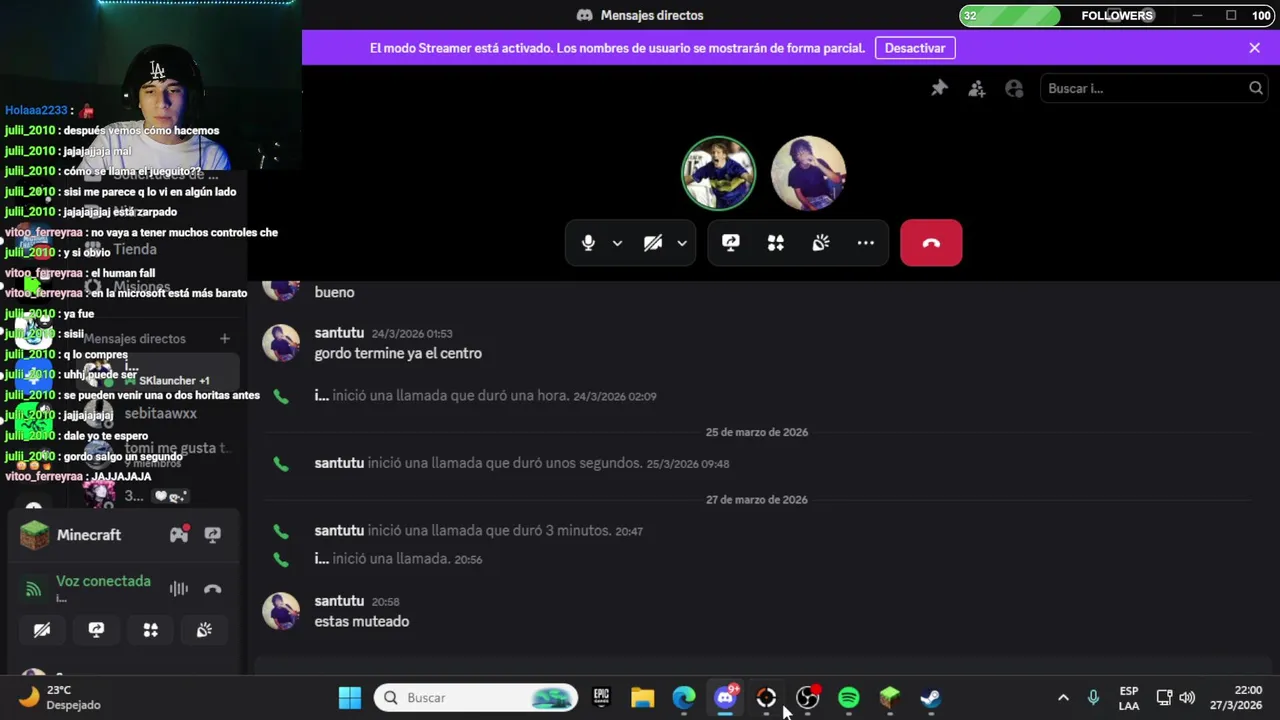This screenshot has height=720, width=1280.
Task: Open File Explorer from taskbar
Action: (642, 698)
